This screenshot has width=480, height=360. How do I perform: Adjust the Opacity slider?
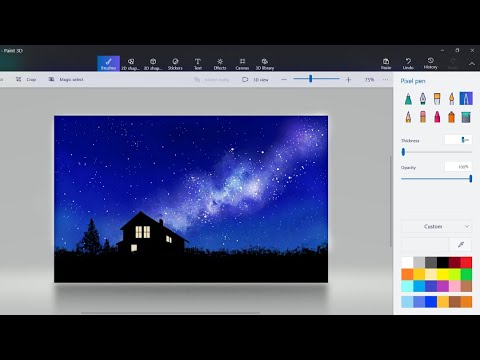(x=436, y=179)
